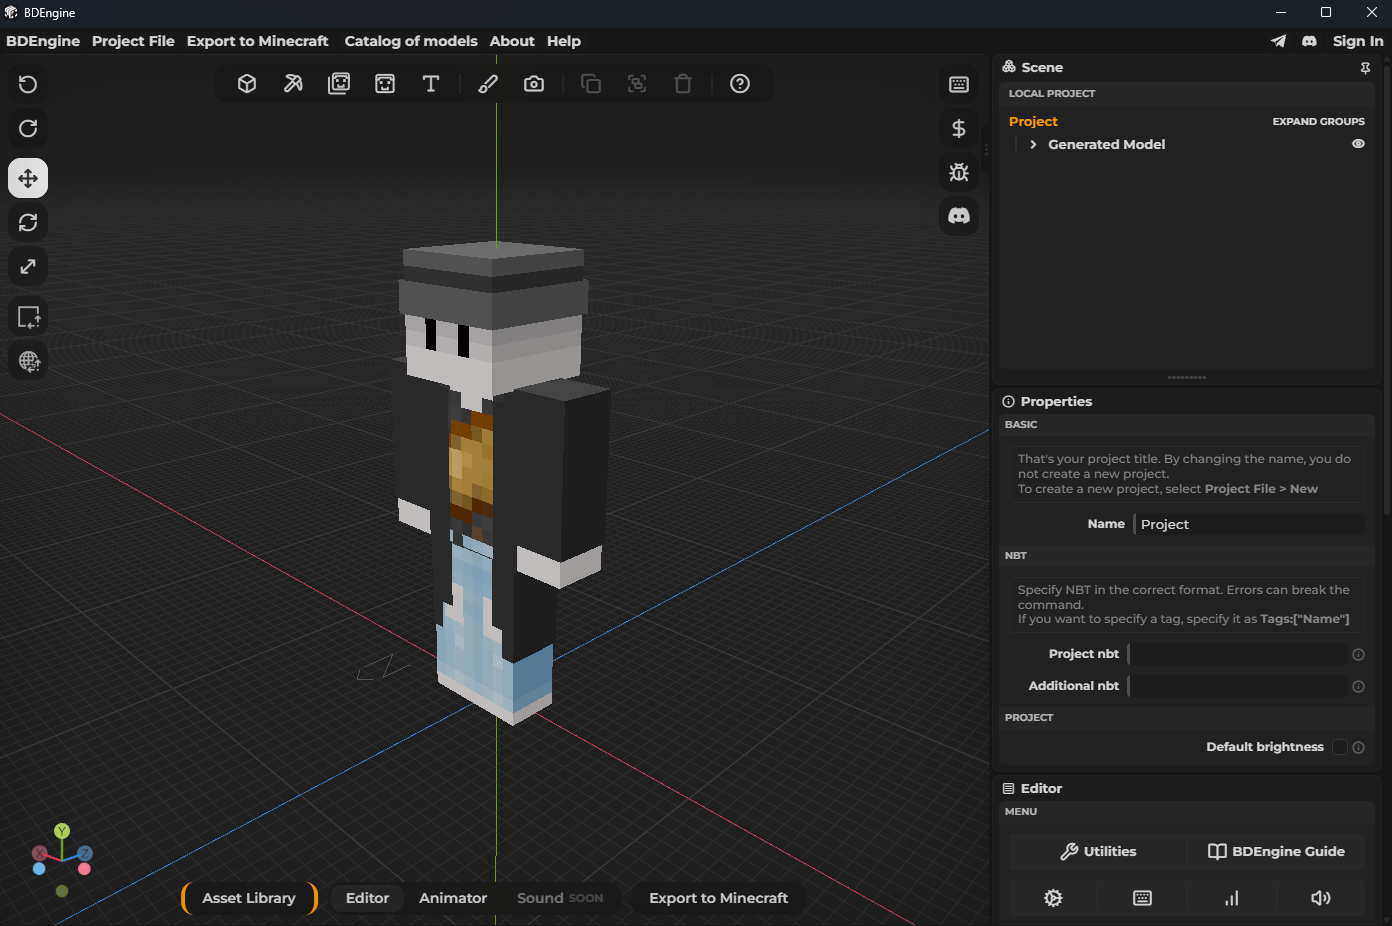Select the Scale tool
This screenshot has height=926, width=1392.
[x=28, y=266]
